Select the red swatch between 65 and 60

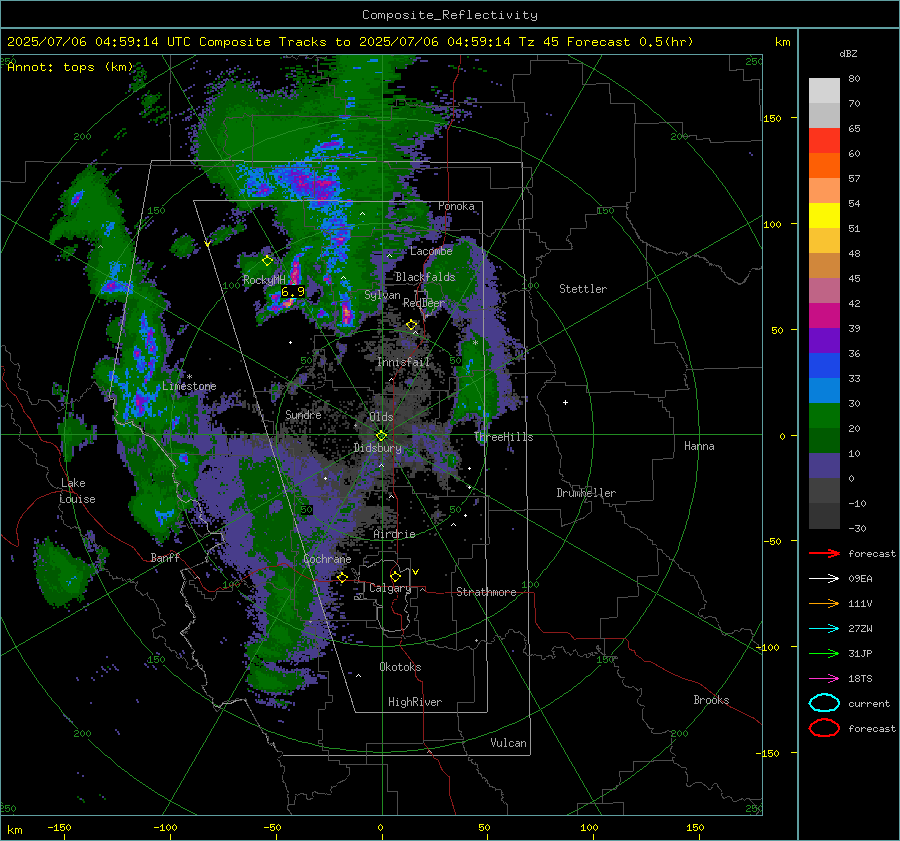coord(824,141)
